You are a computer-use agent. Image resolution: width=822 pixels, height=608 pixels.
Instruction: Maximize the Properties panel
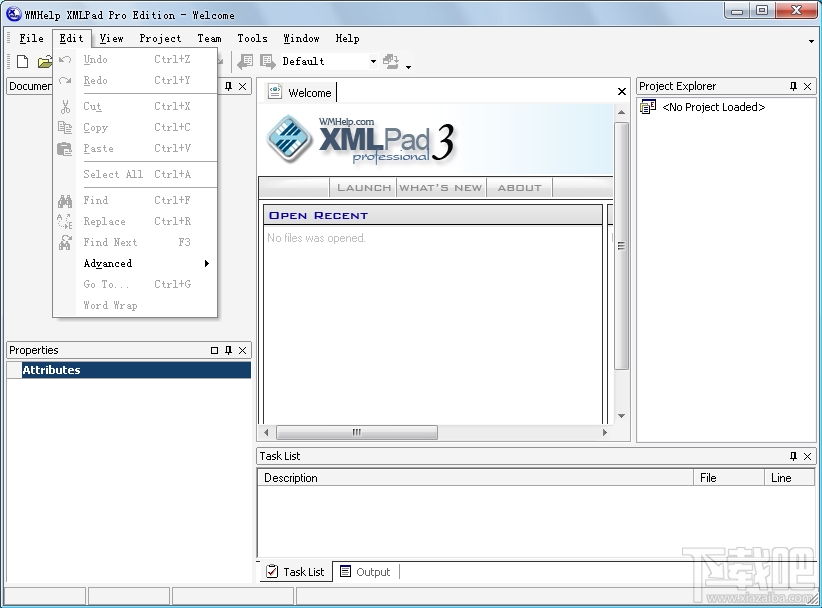pos(214,350)
